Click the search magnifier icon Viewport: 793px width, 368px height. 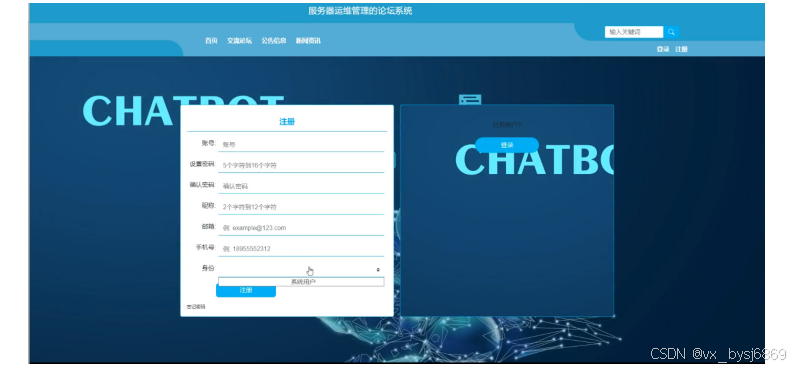click(671, 32)
